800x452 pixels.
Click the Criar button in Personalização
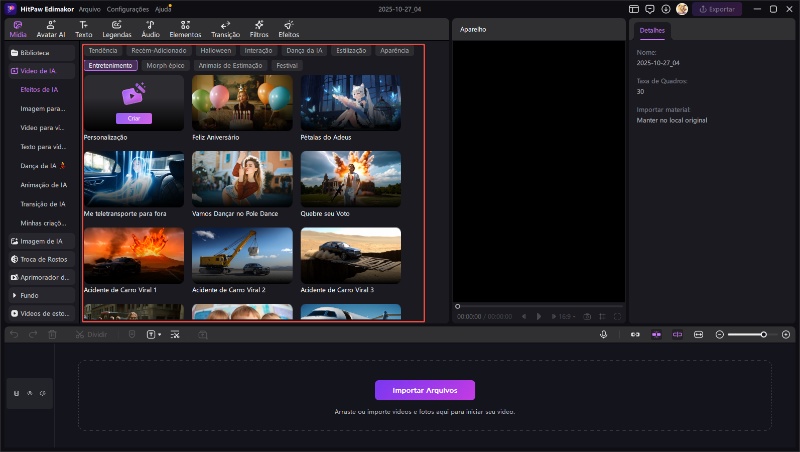[x=133, y=118]
